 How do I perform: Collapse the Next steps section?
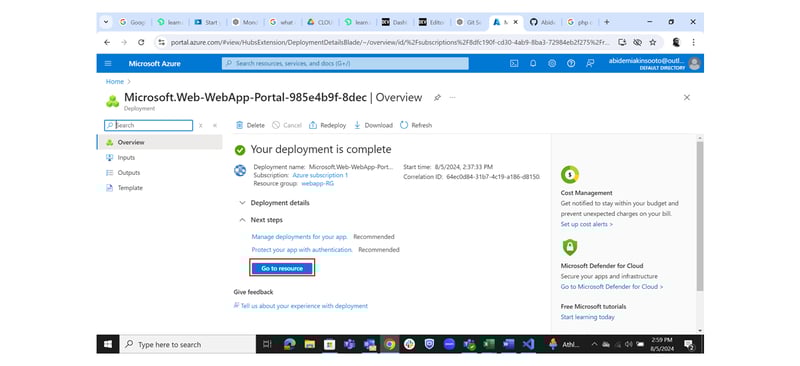(261, 220)
